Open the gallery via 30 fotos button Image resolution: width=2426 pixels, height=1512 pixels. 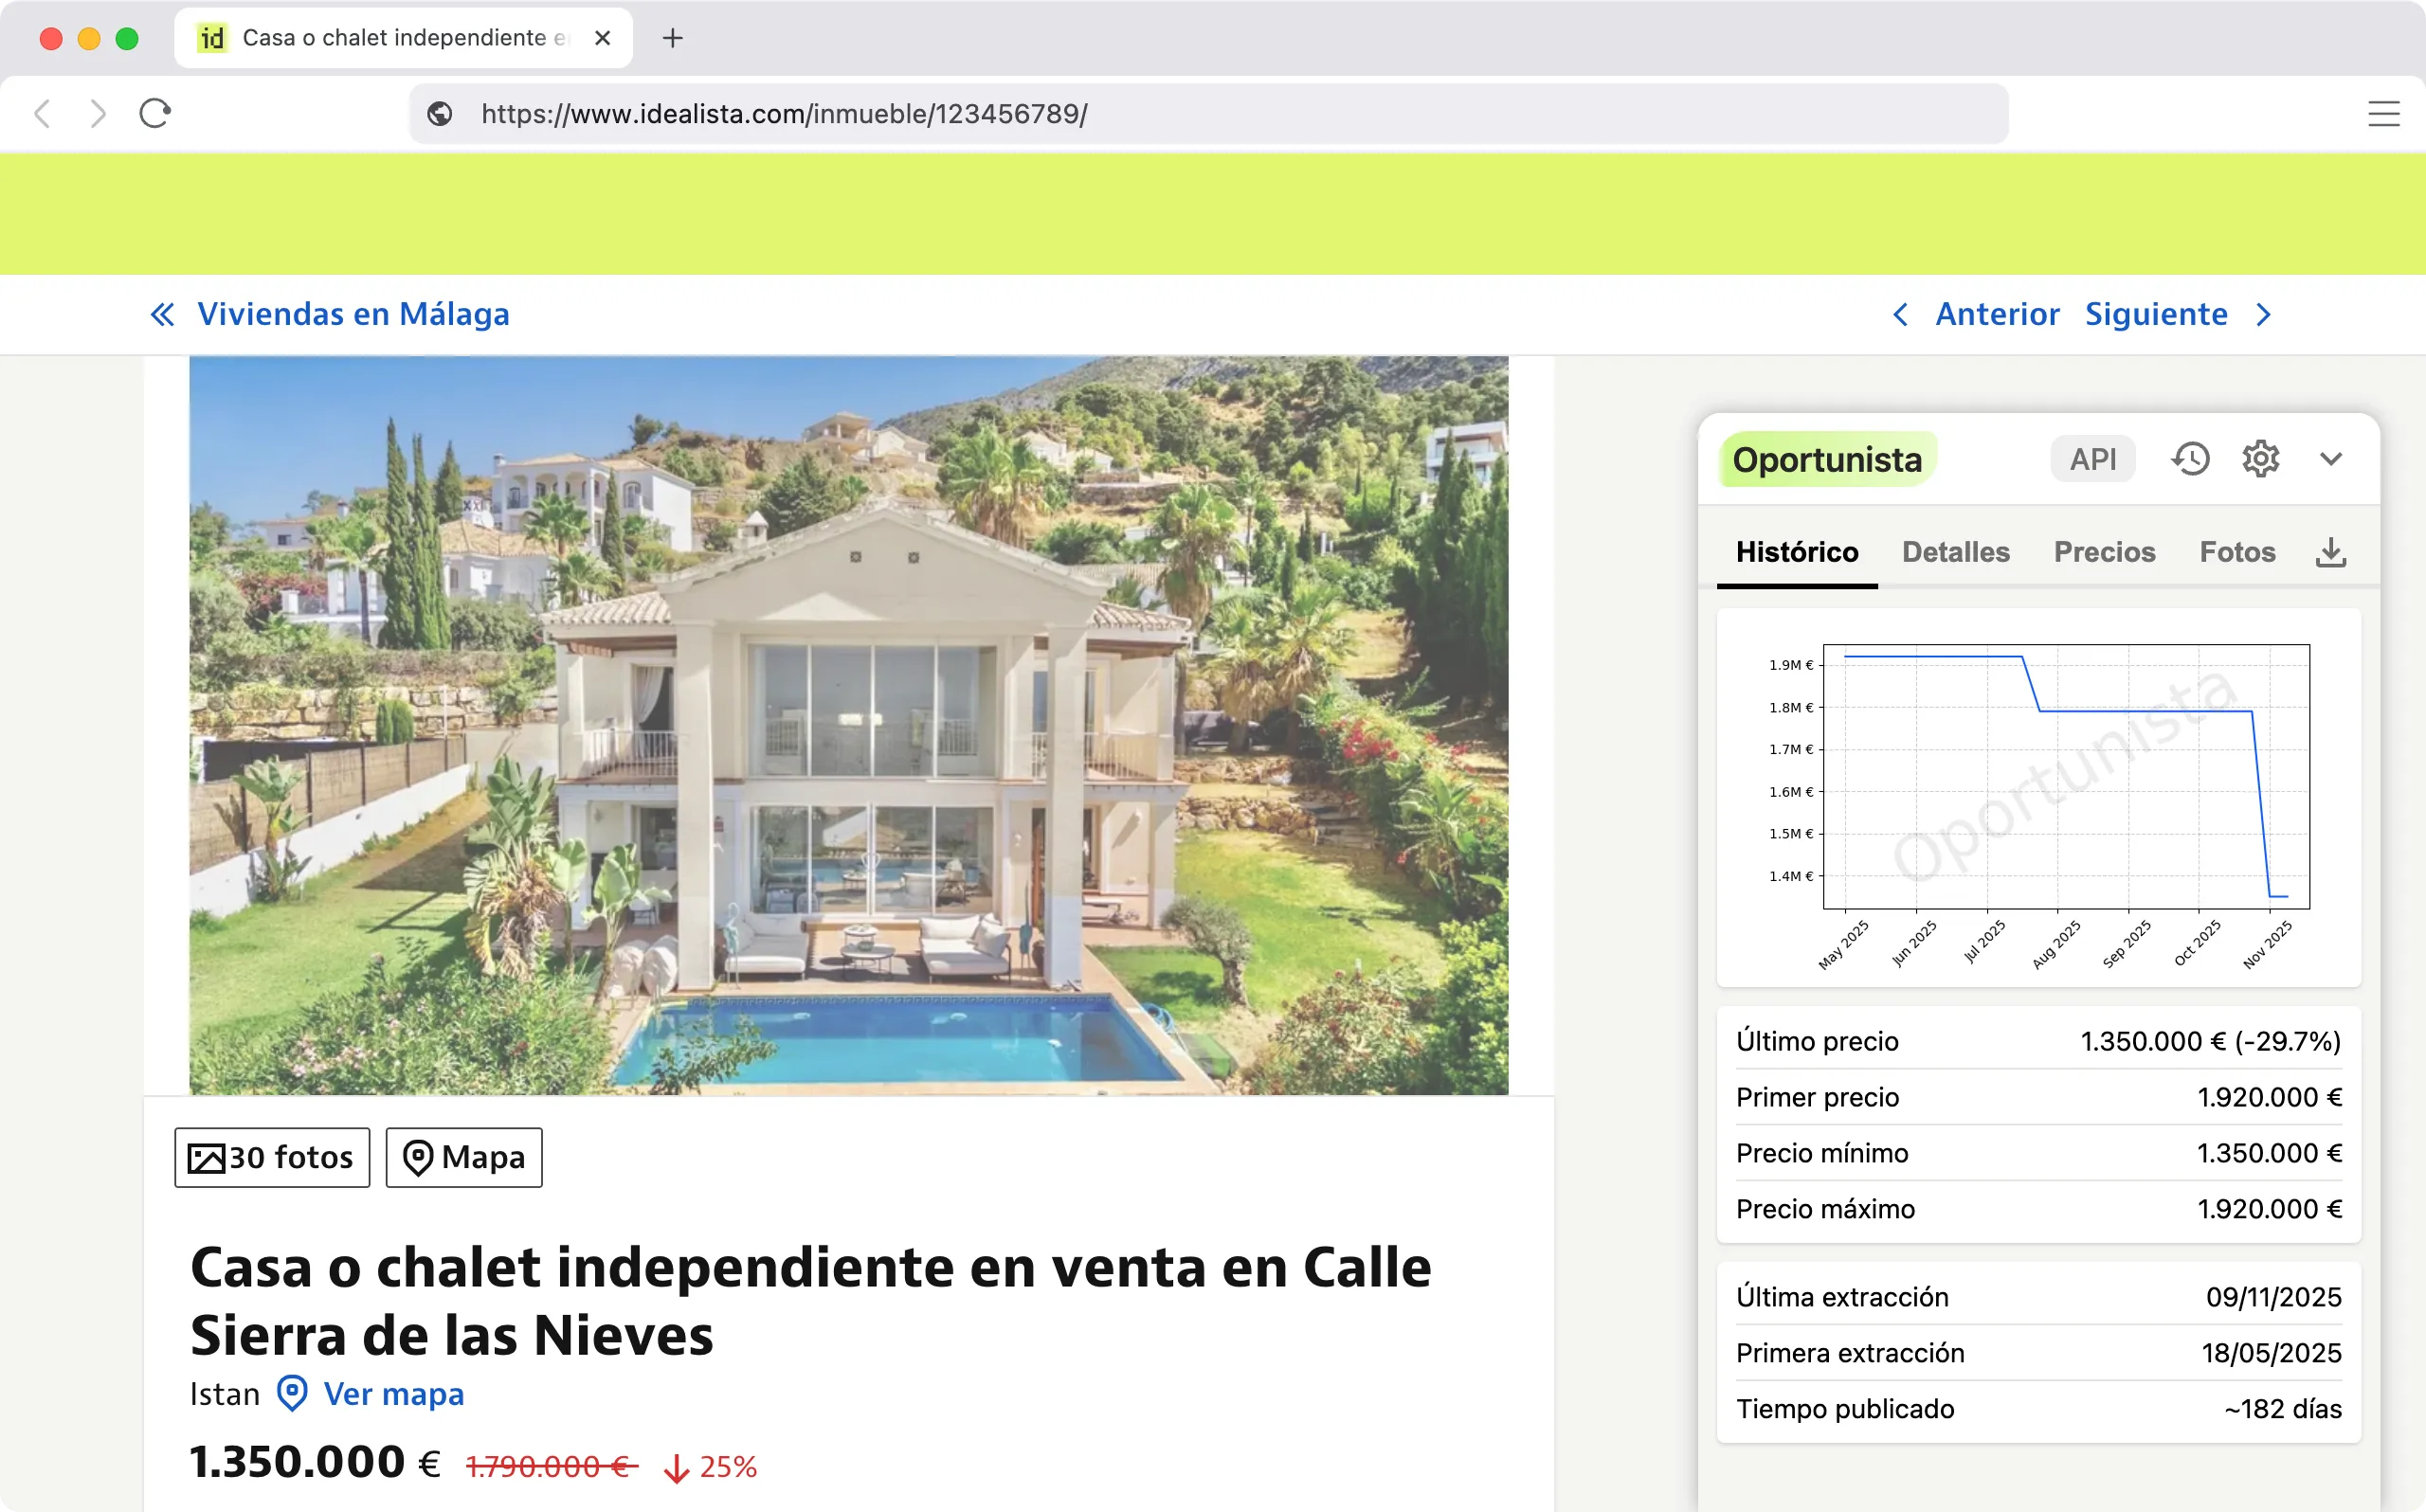click(271, 1157)
